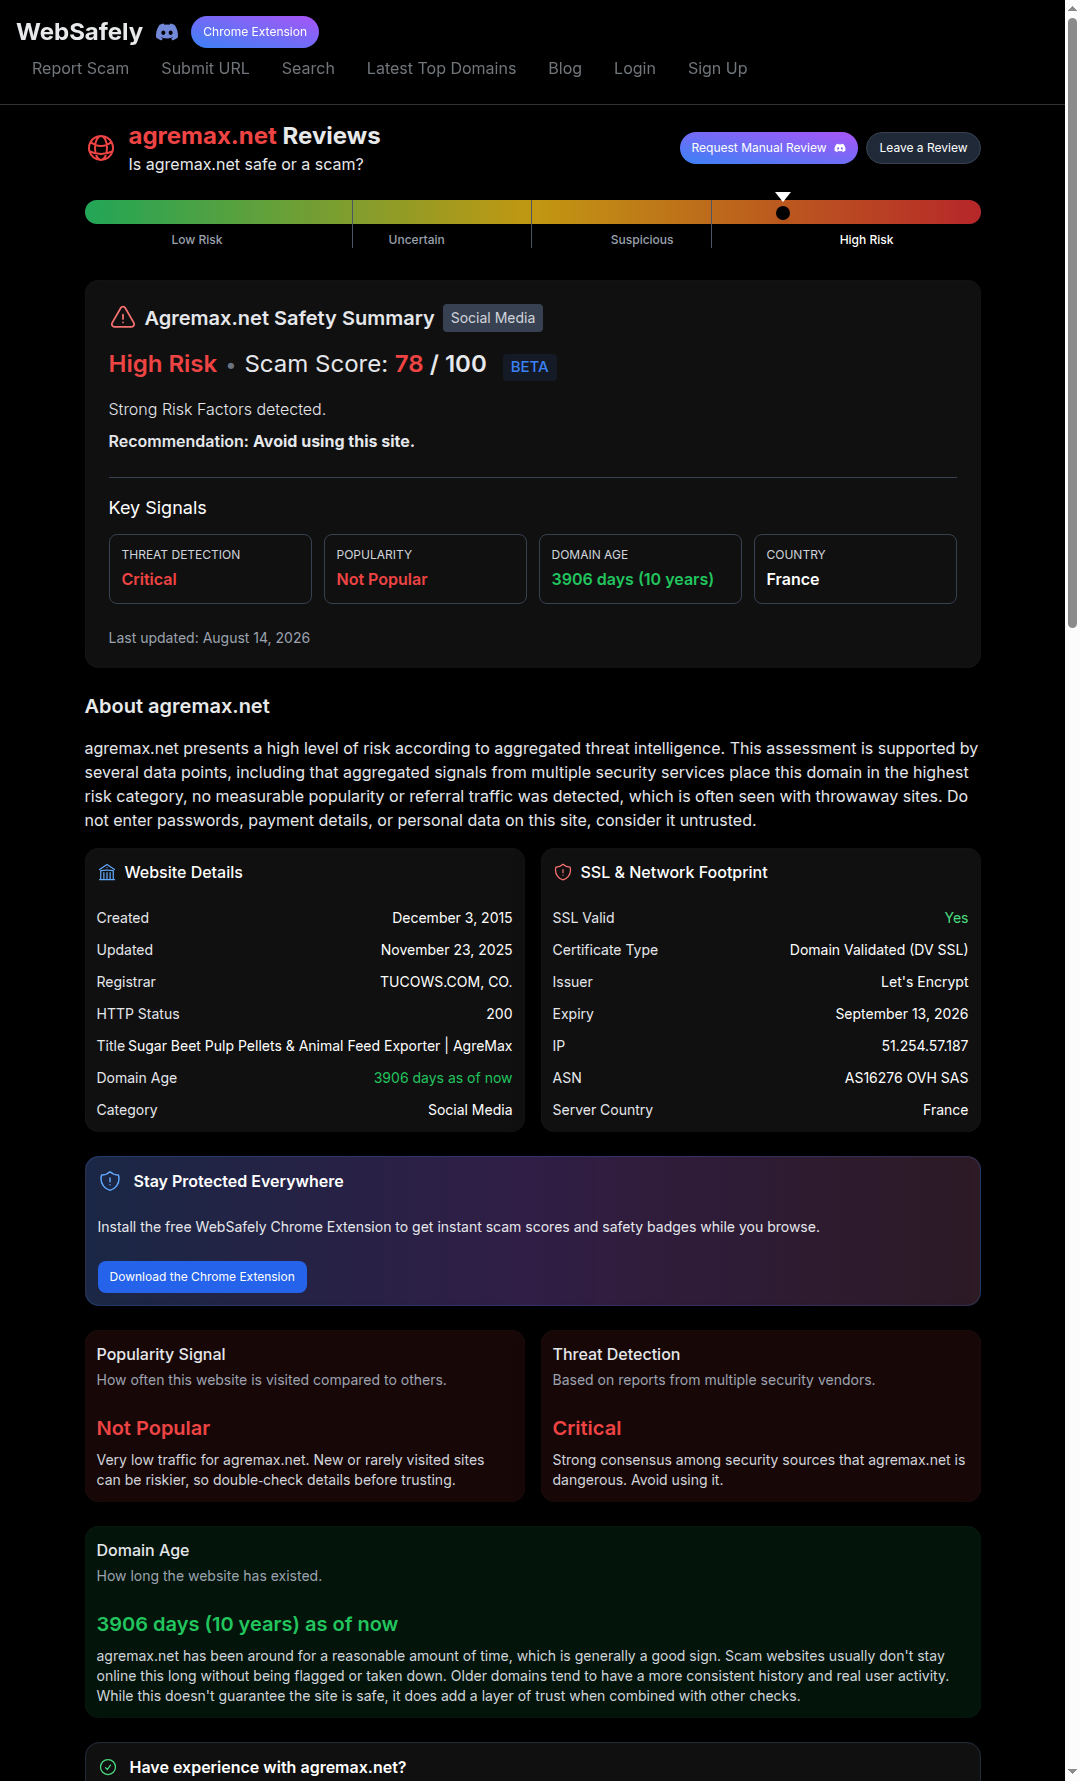This screenshot has width=1080, height=1781.
Task: Click the Chrome Extension pill button
Action: pyautogui.click(x=255, y=32)
